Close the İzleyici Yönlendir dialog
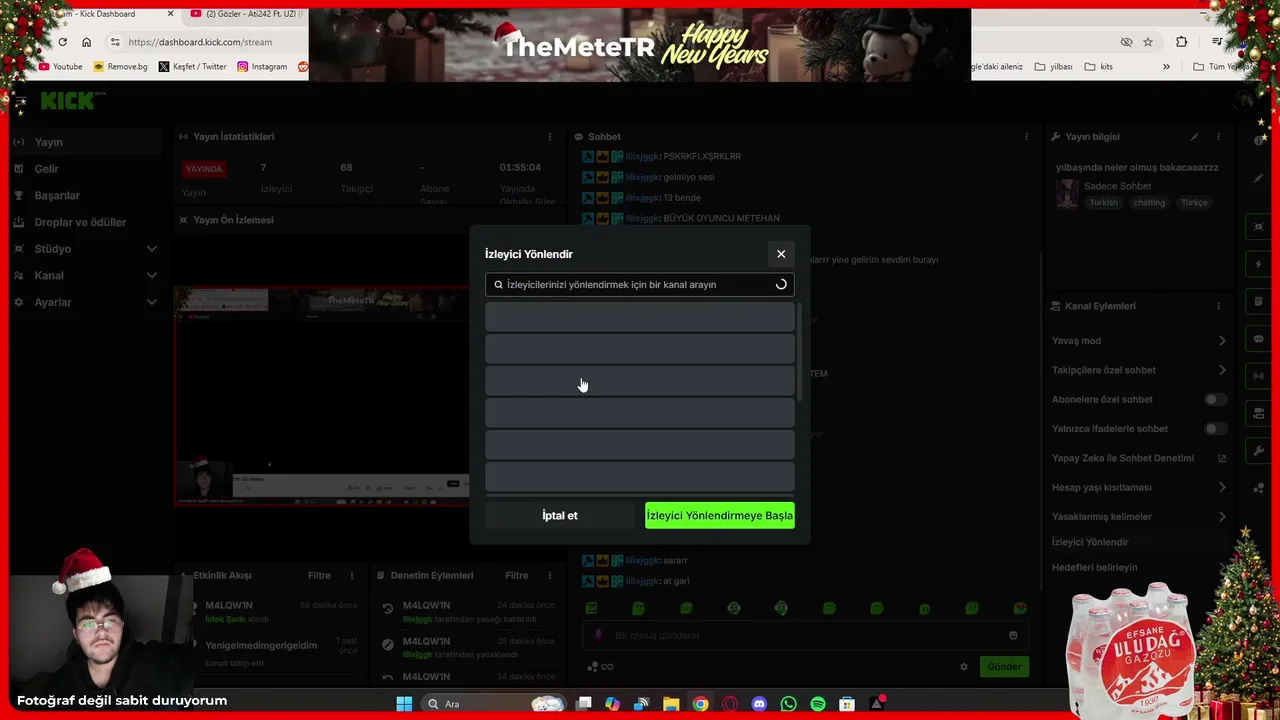Viewport: 1280px width, 720px height. coord(781,254)
